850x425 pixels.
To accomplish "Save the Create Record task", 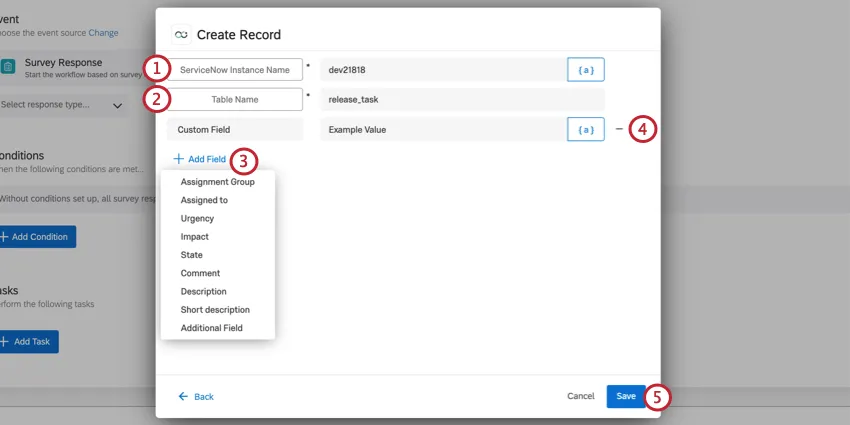I will [625, 396].
